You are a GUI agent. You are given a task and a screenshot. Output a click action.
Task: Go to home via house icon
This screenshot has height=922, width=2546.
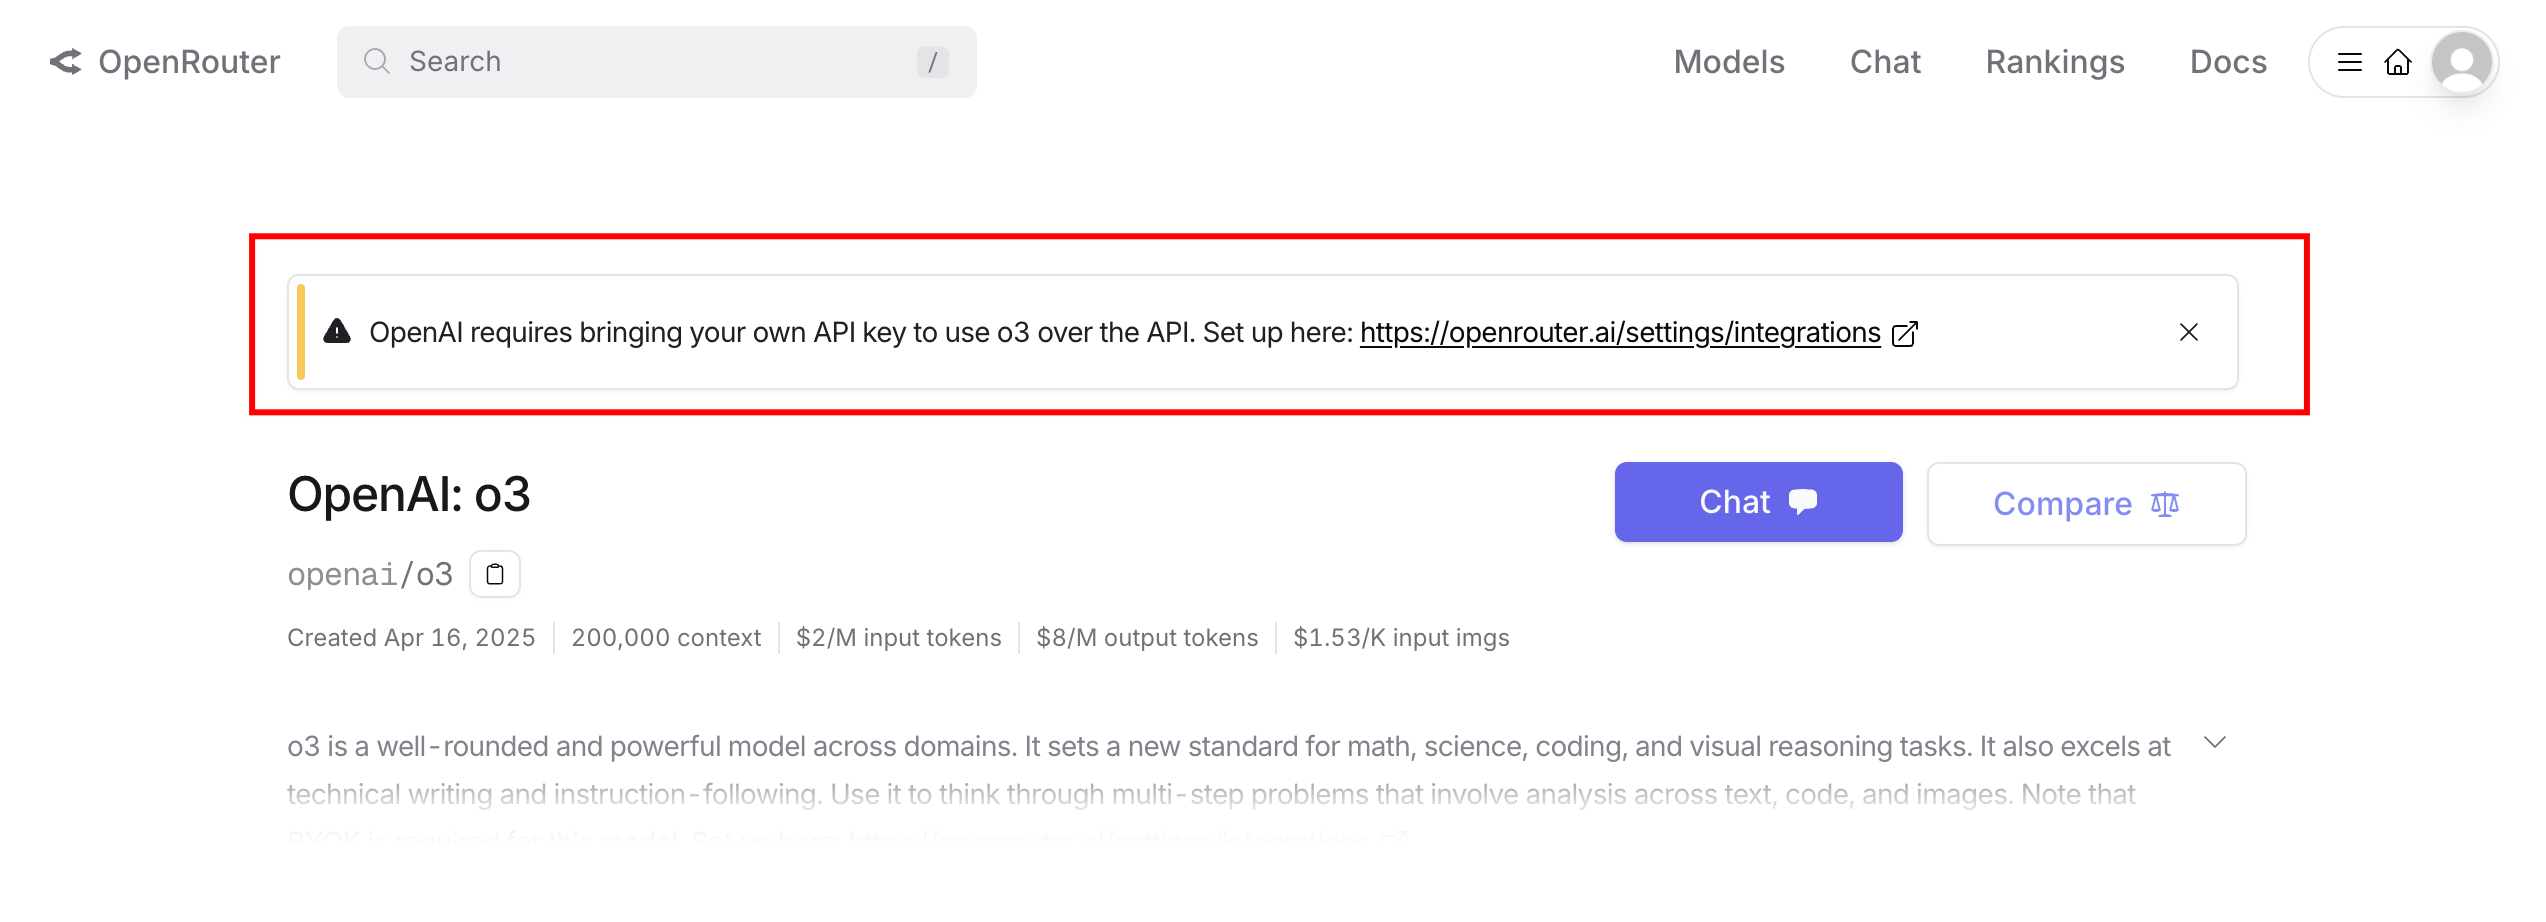tap(2398, 62)
